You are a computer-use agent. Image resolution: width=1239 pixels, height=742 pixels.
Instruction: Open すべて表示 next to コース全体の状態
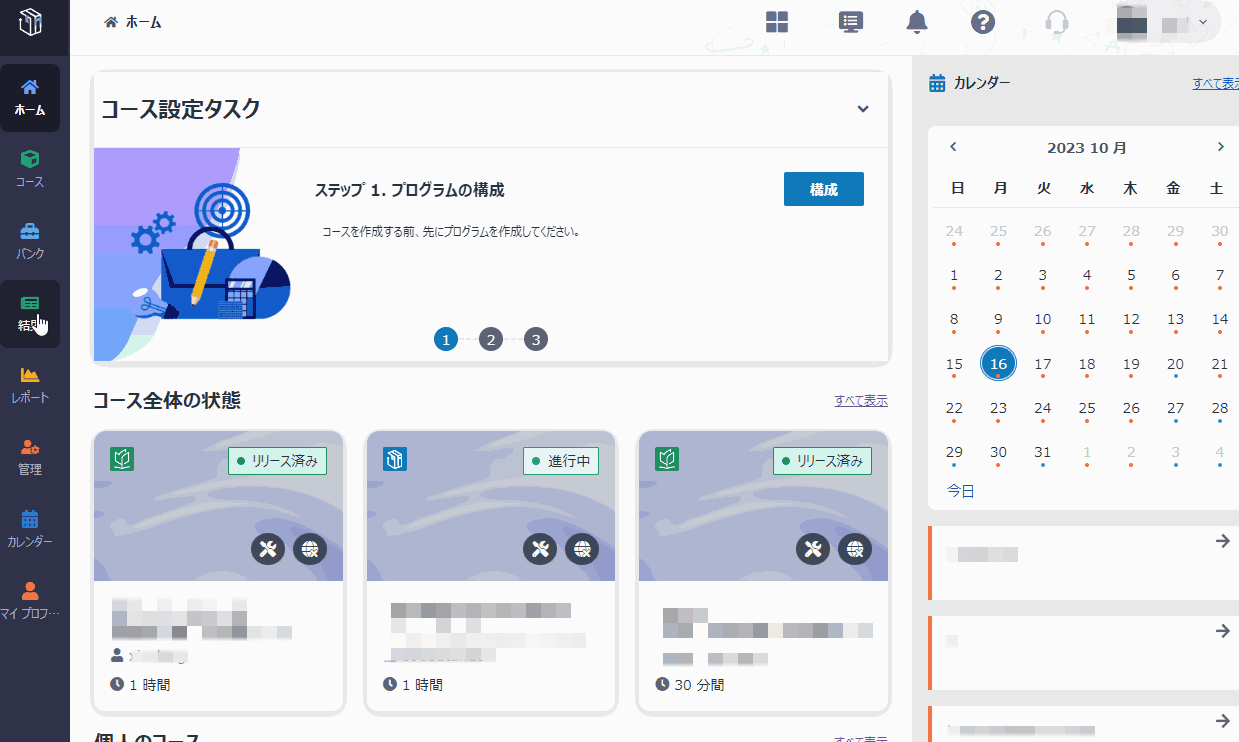(x=861, y=399)
